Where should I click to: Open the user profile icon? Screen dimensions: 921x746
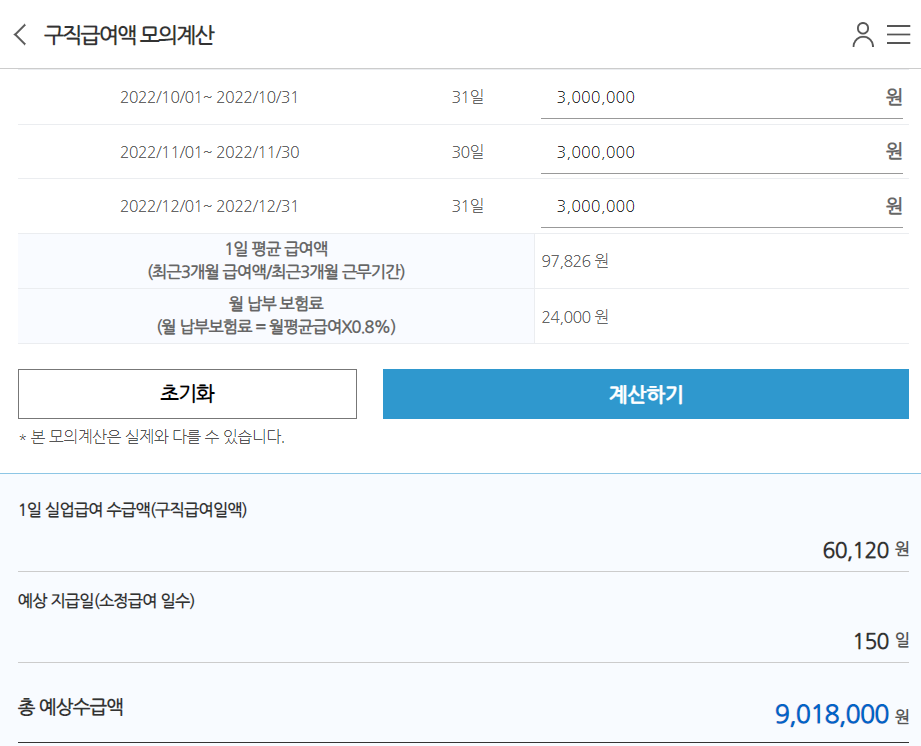pyautogui.click(x=861, y=31)
